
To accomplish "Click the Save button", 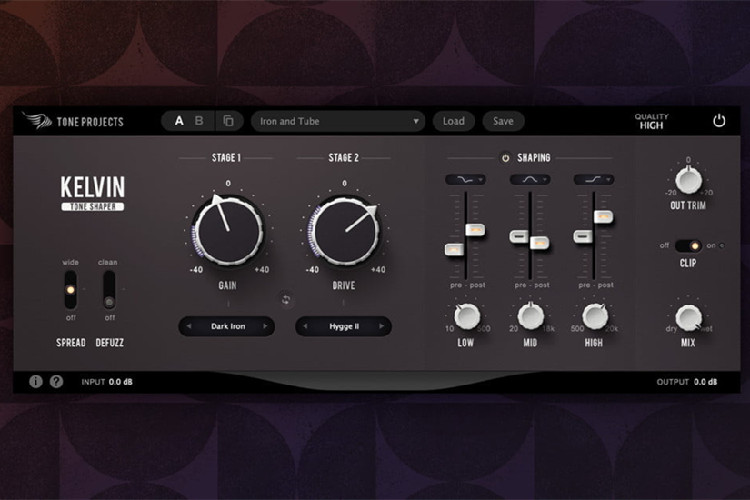I will [503, 122].
